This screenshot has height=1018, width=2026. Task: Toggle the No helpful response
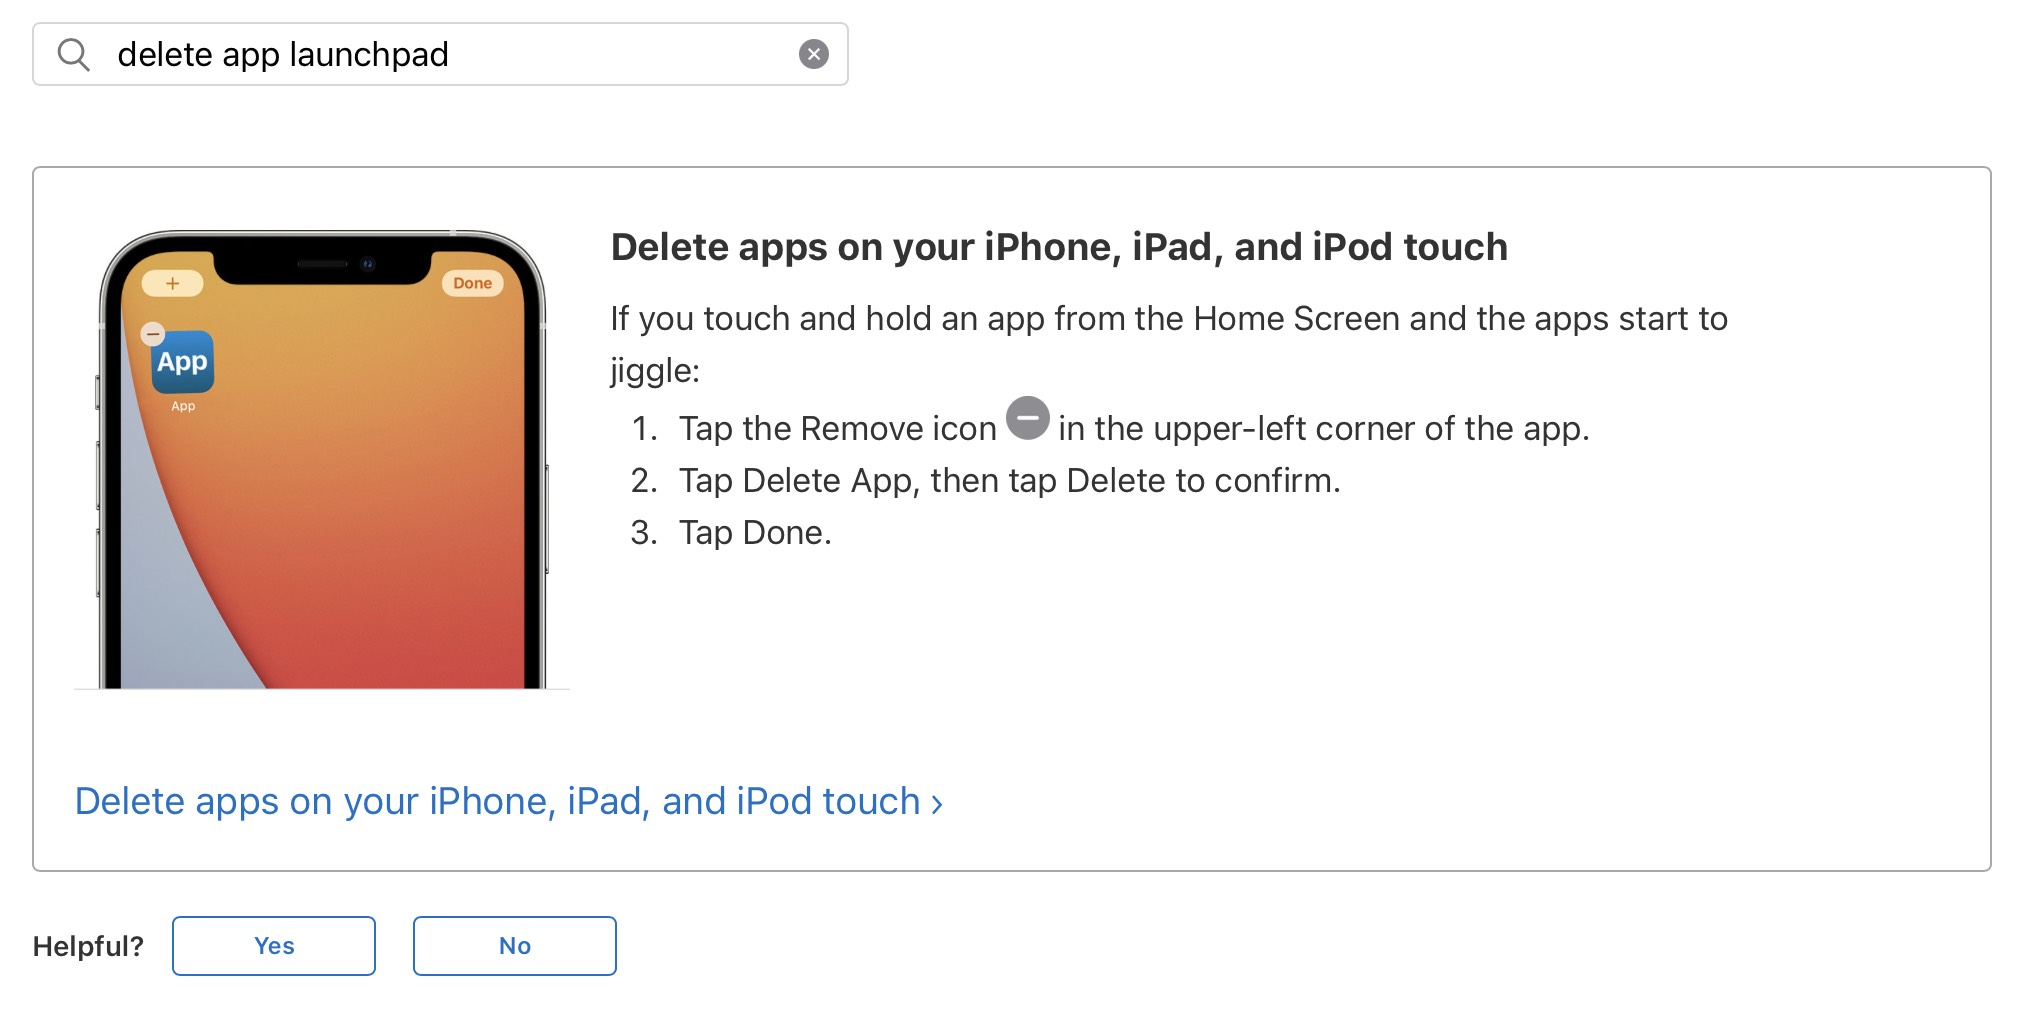(x=514, y=945)
